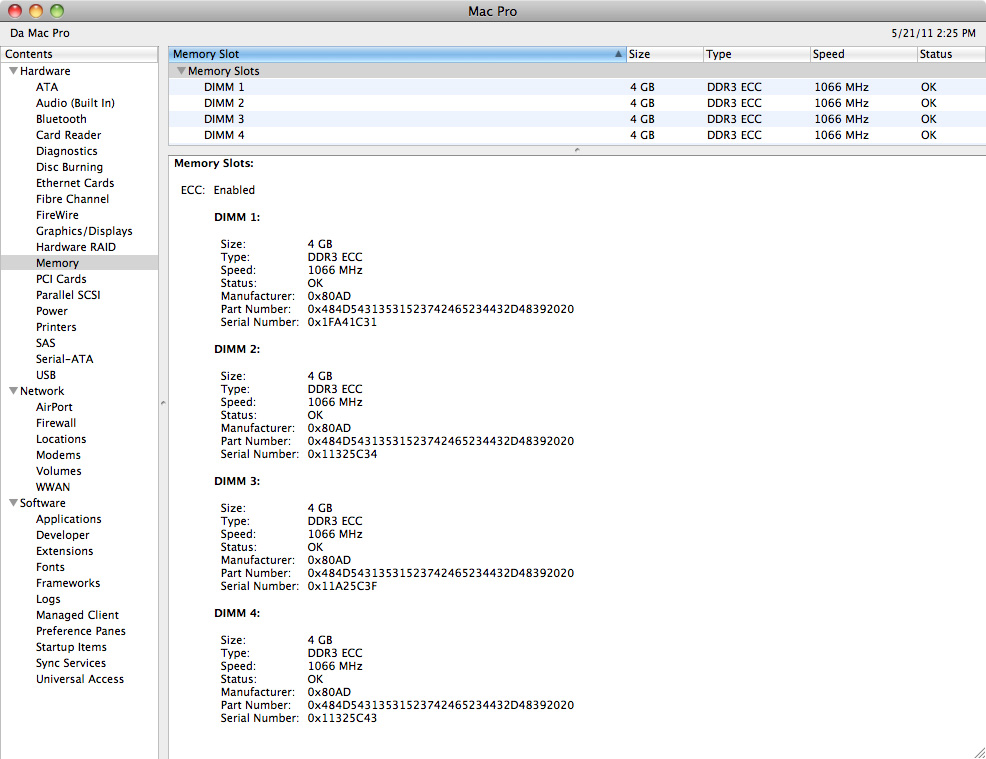This screenshot has width=986, height=759.
Task: Click DIMM 3 serial number 0x11A25C3F
Action: (x=342, y=586)
